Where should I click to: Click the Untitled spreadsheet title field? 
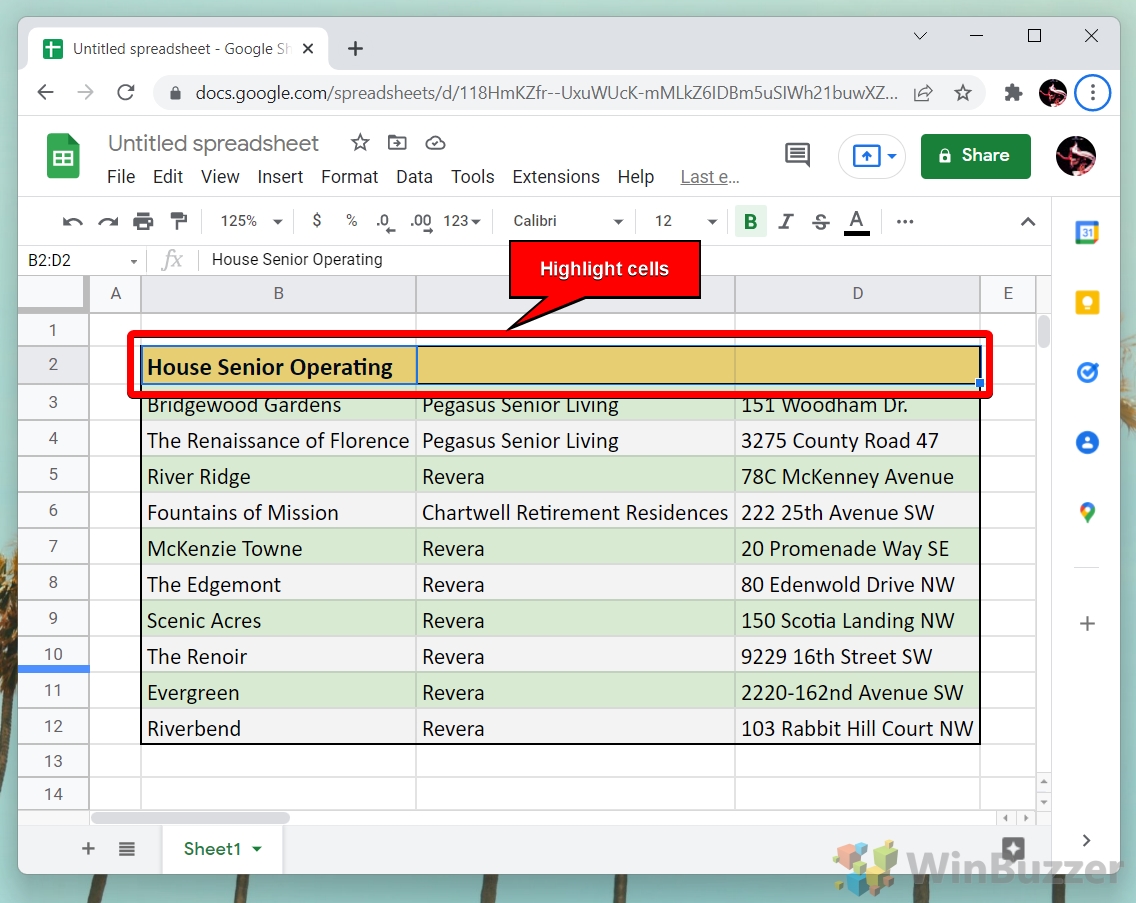tap(213, 143)
